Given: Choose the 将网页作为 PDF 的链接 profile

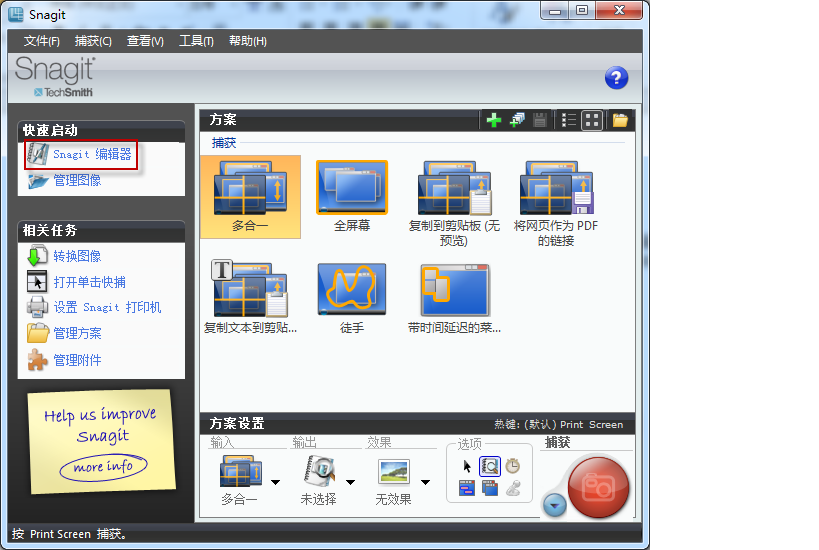Looking at the screenshot, I should point(556,203).
